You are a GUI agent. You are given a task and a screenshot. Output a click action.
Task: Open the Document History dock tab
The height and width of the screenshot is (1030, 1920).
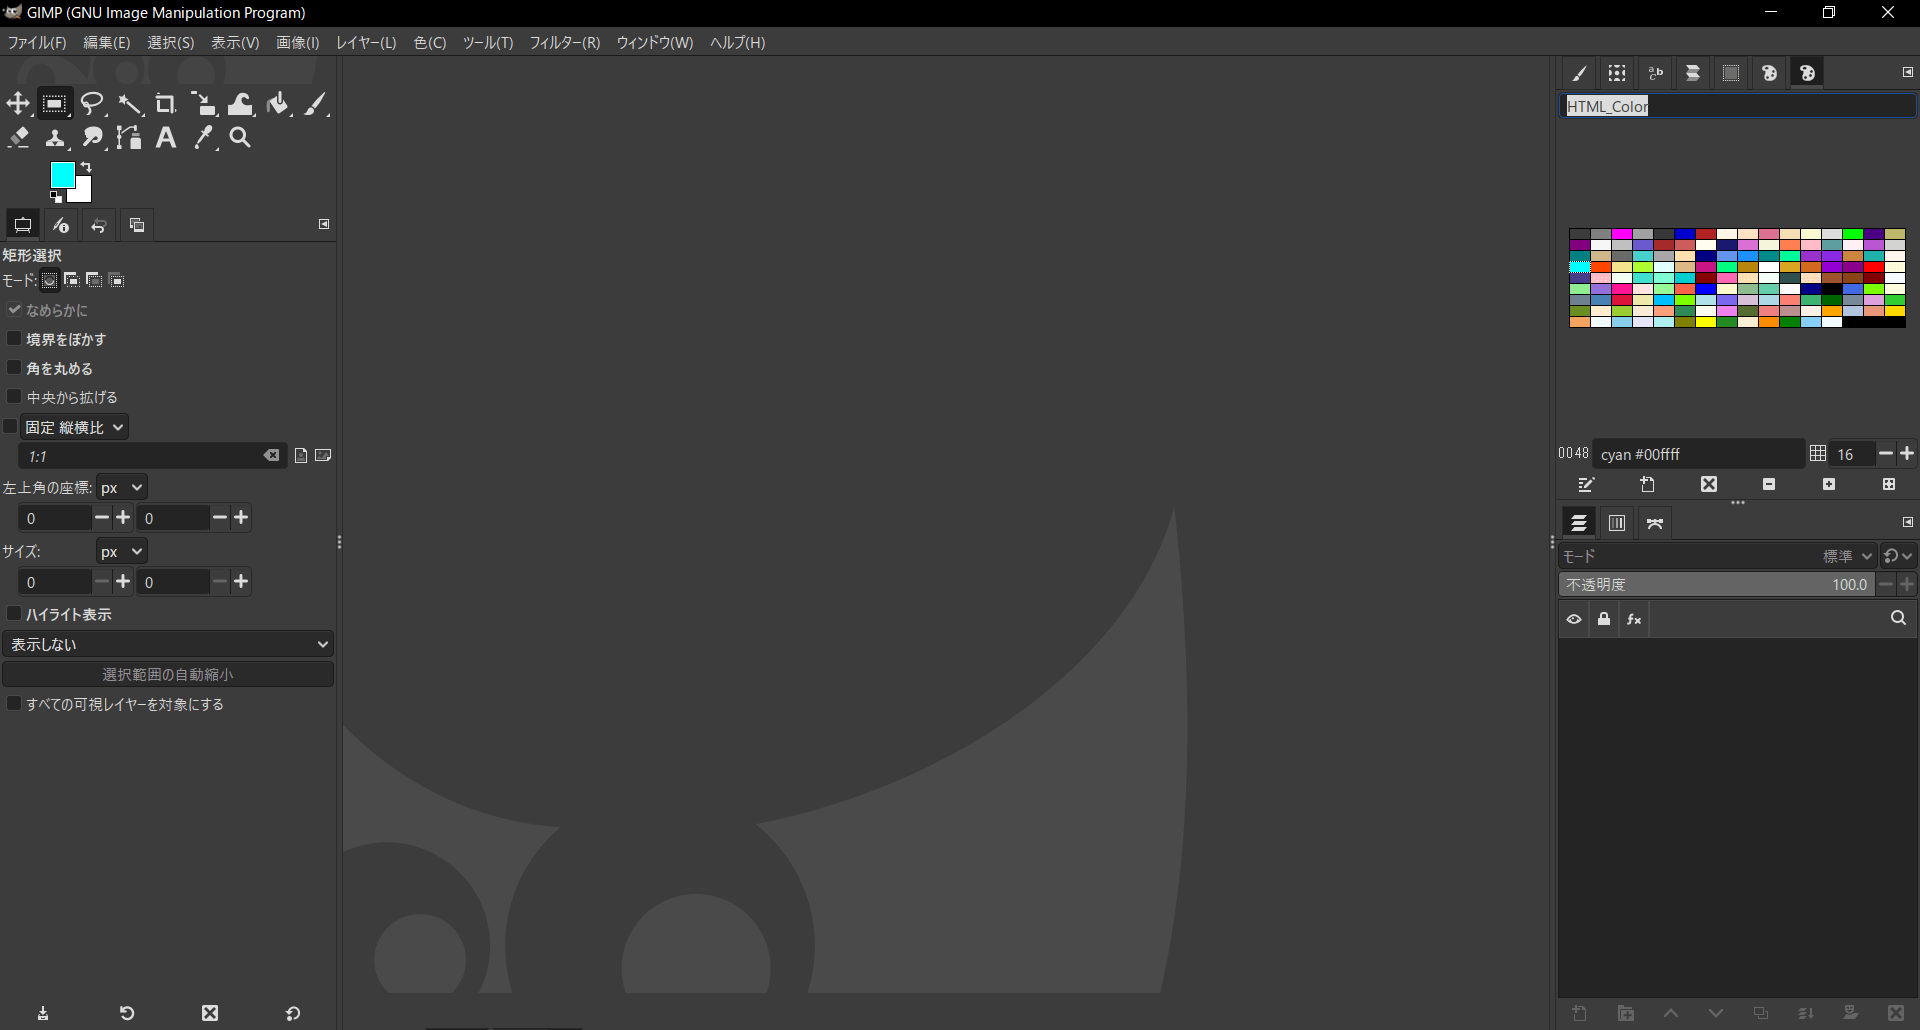tap(1693, 73)
